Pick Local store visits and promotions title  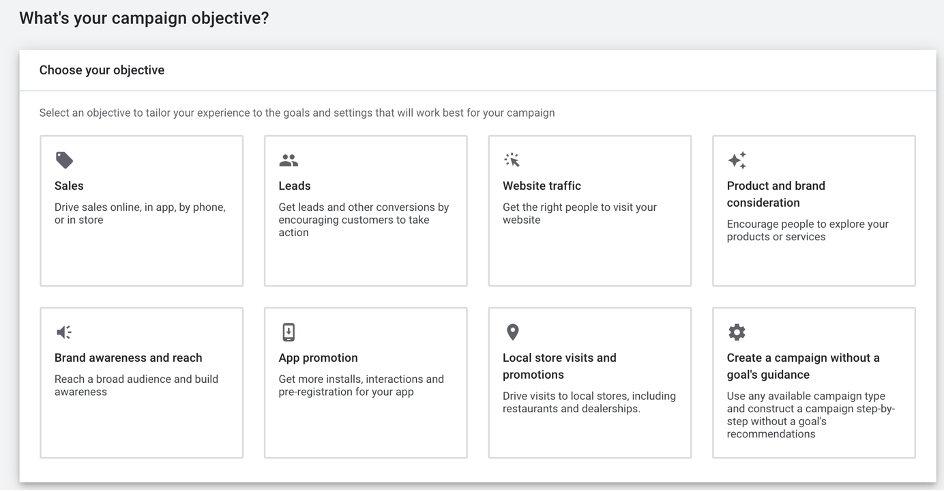coord(559,366)
